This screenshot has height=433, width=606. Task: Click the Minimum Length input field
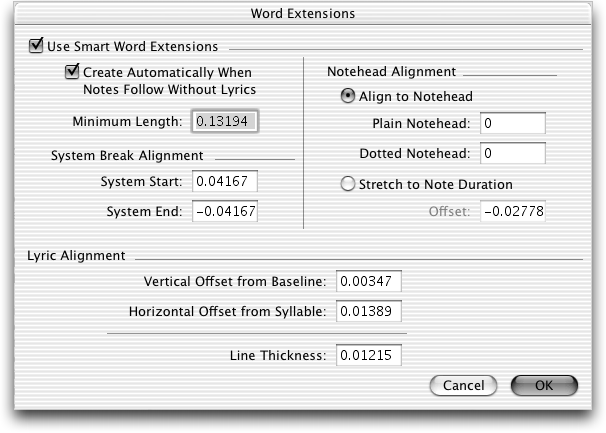(225, 121)
